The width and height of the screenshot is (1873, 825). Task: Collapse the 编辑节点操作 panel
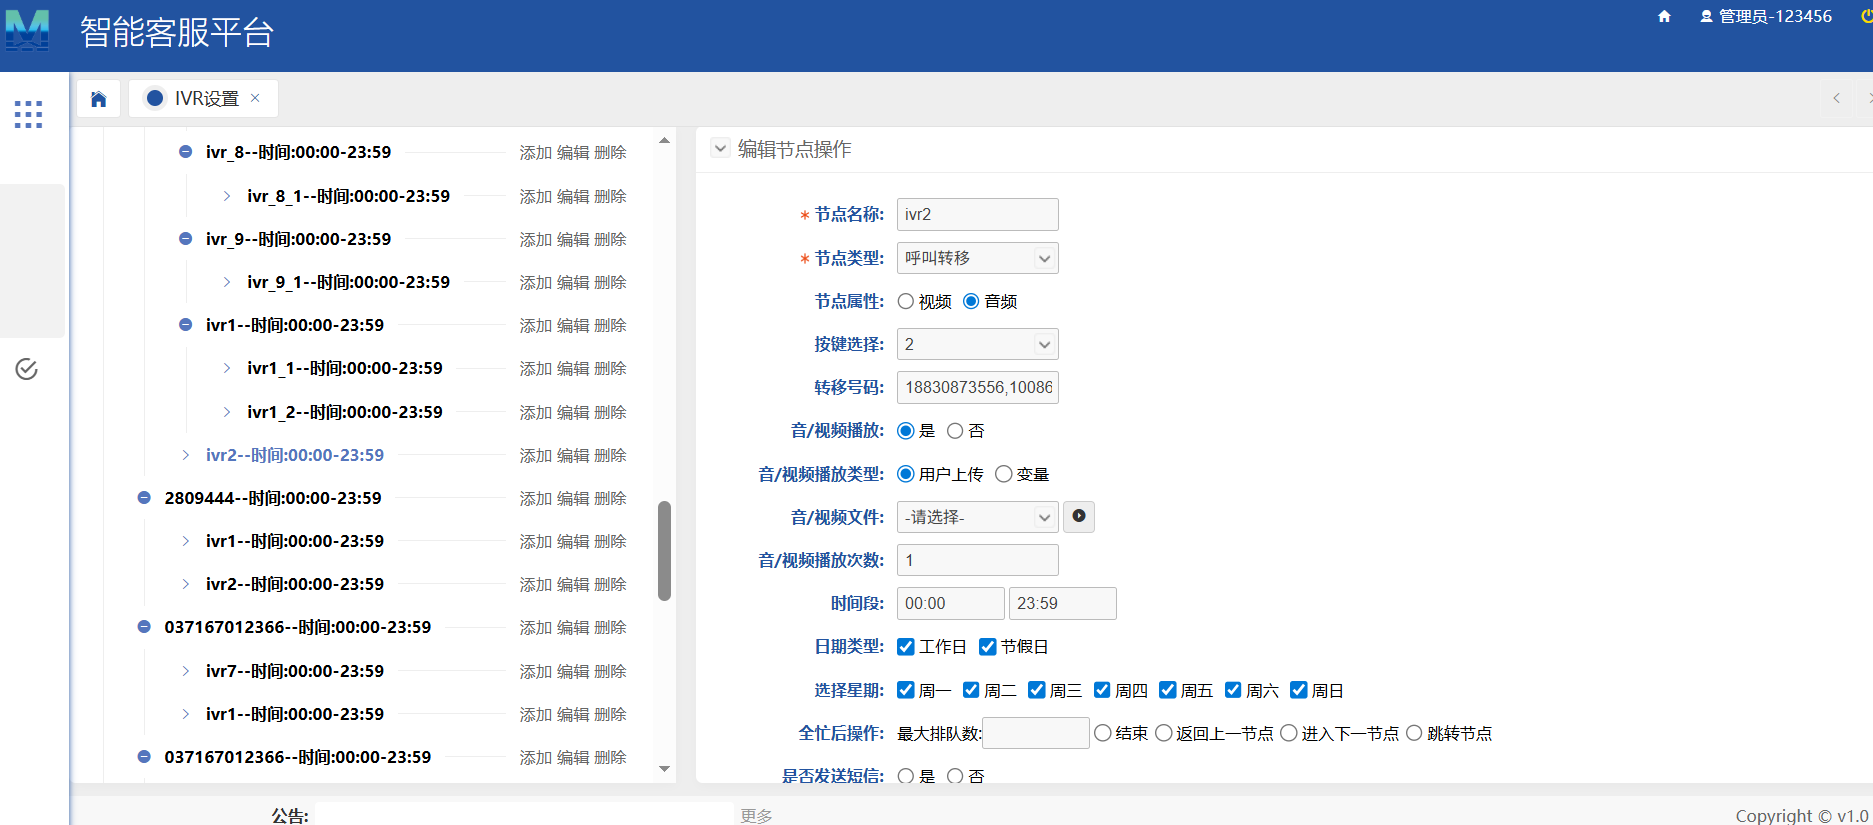tap(720, 148)
